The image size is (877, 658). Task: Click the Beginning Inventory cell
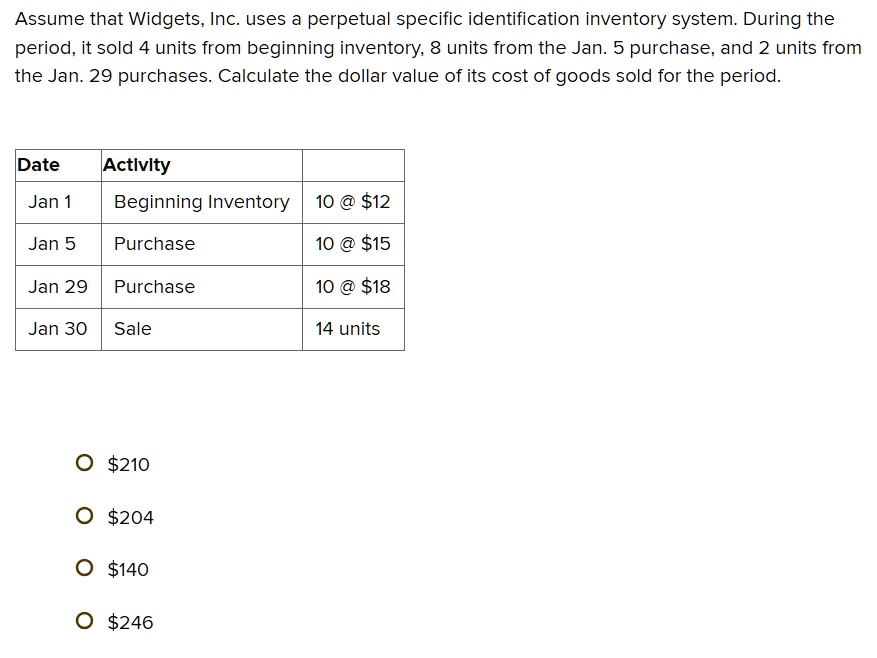201,202
